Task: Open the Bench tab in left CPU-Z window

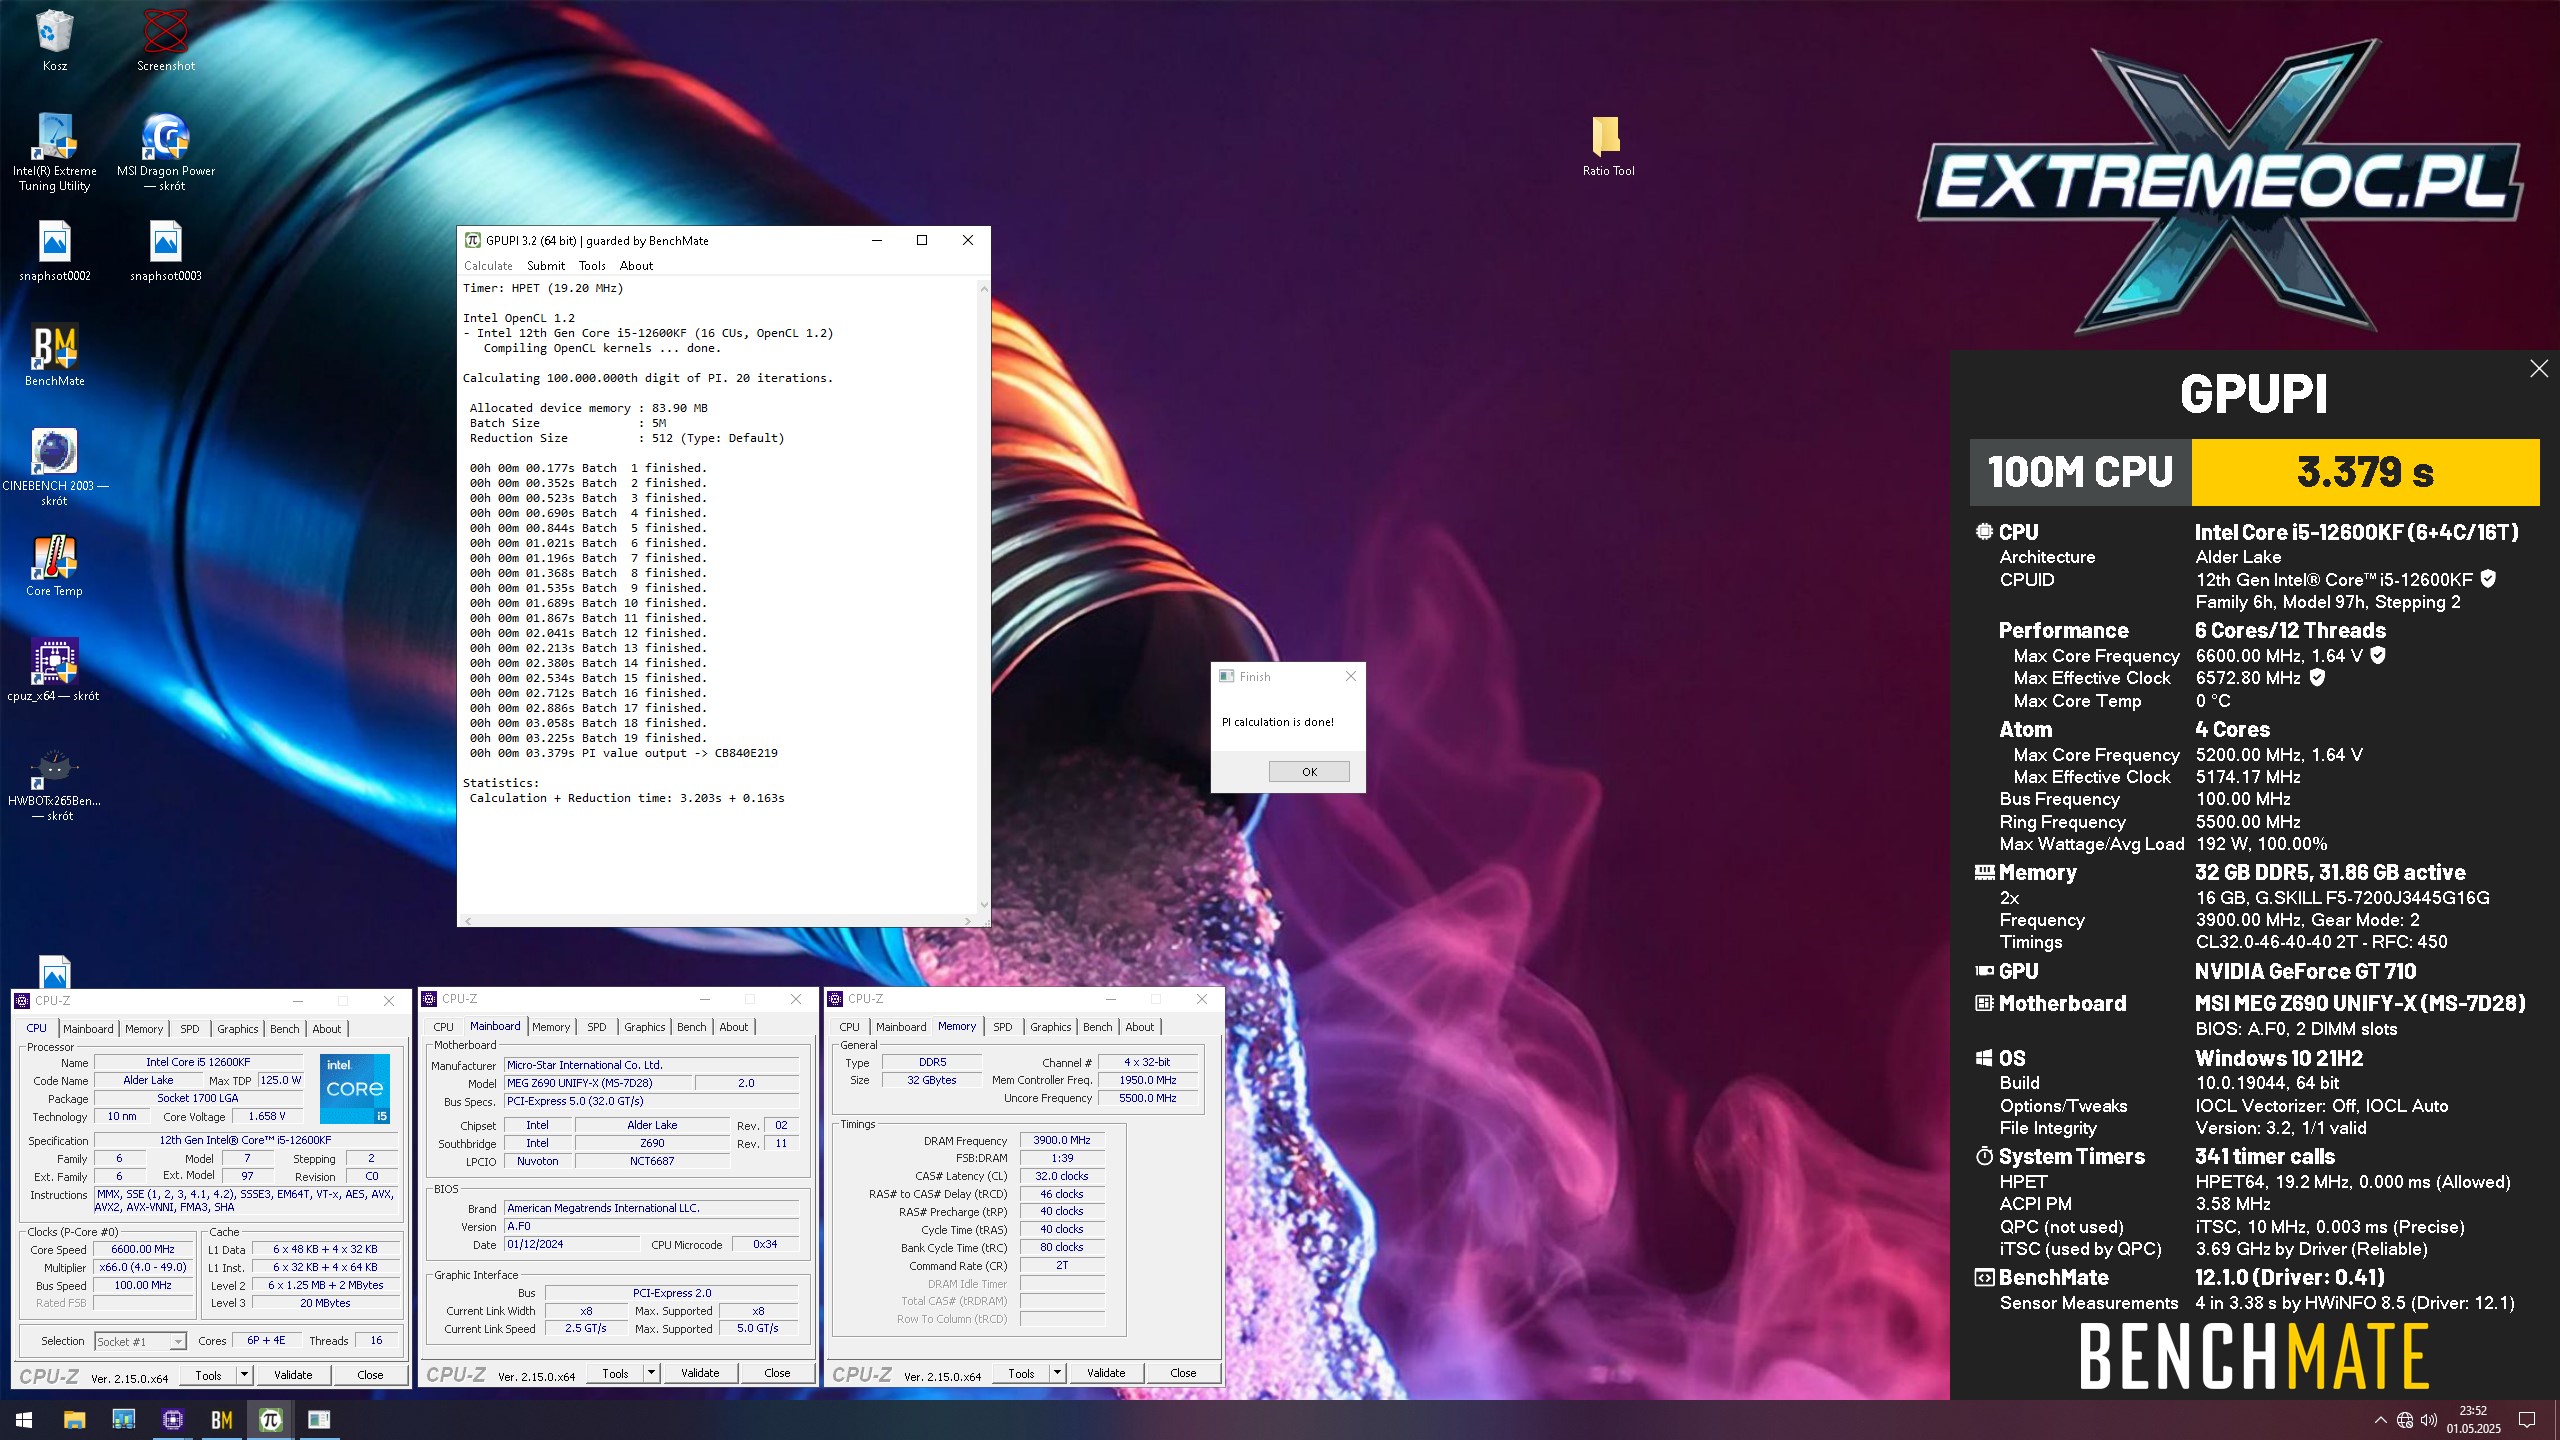Action: point(285,1029)
